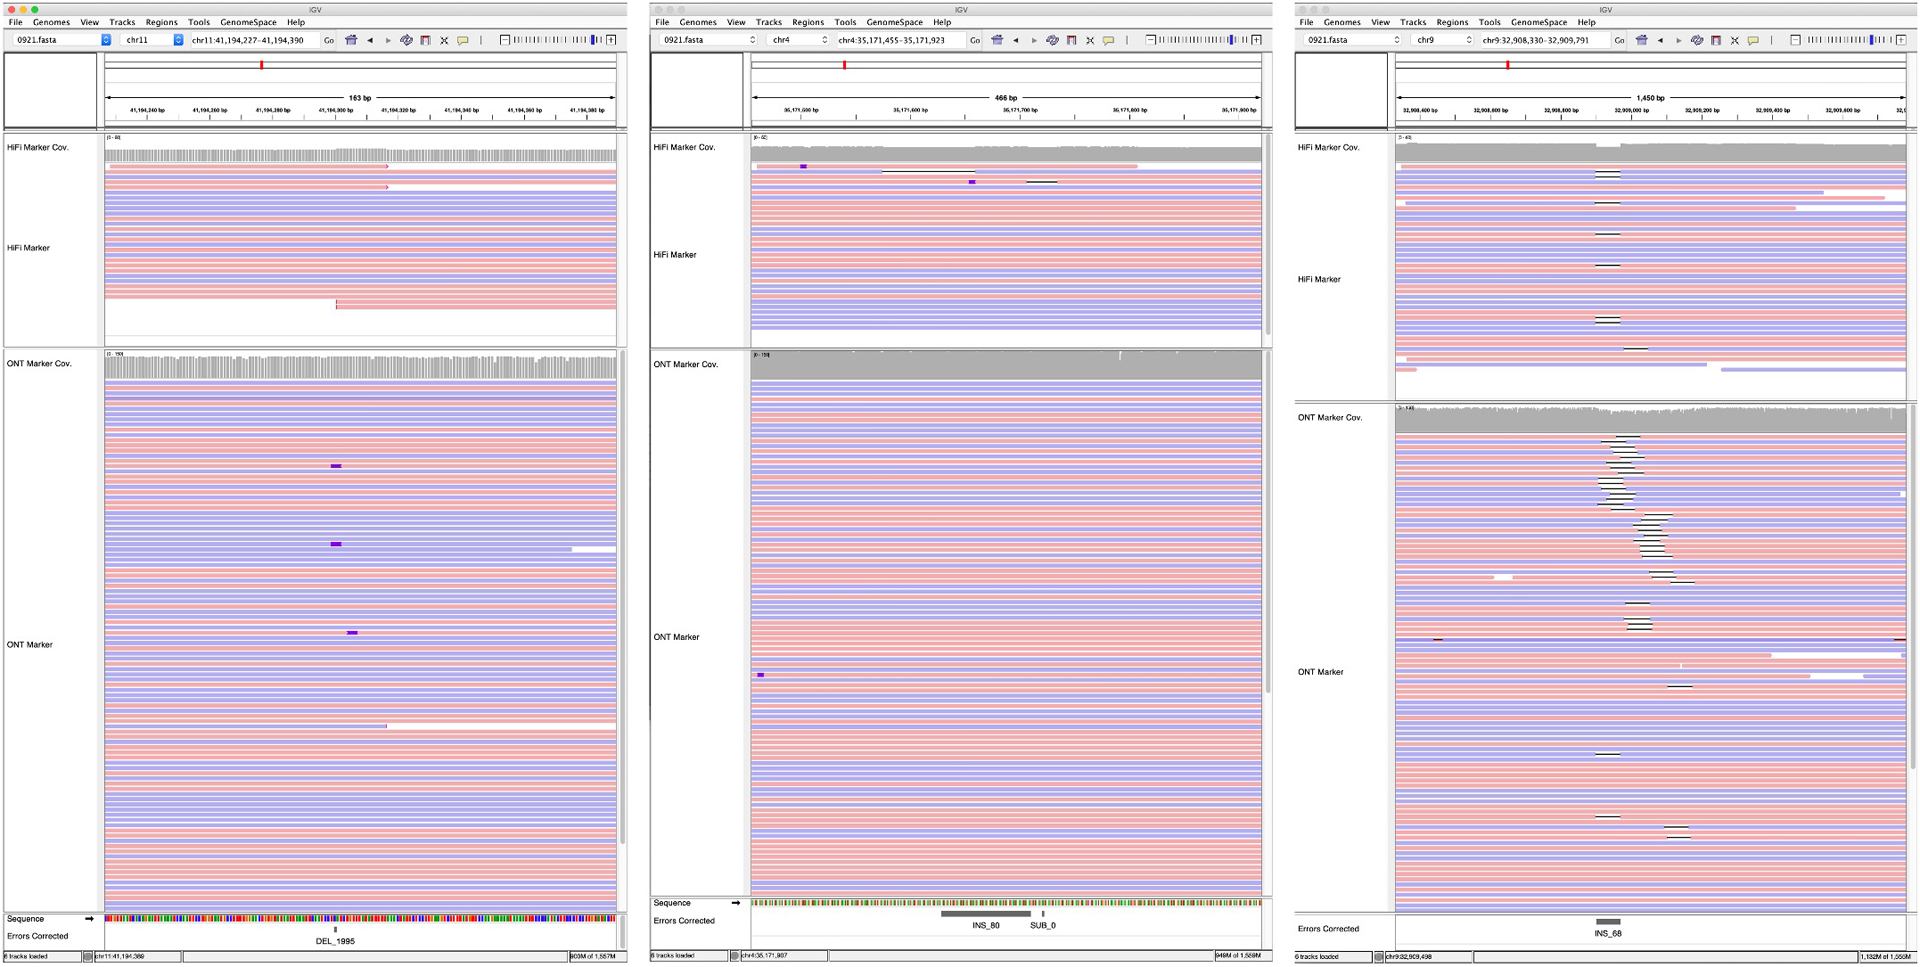Define region of interest in middle IGV window
The height and width of the screenshot is (967, 1920).
[1072, 40]
